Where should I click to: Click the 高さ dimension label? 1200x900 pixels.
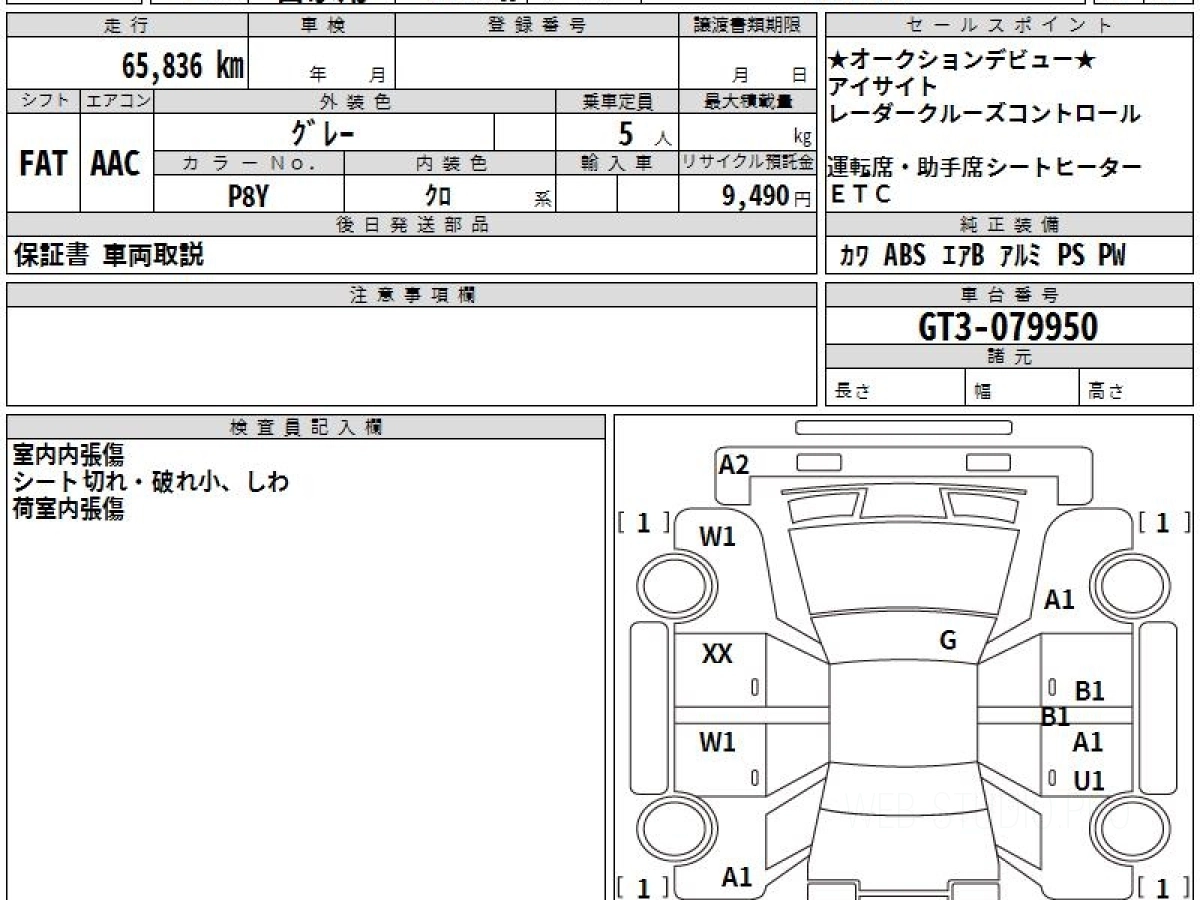click(x=1106, y=392)
